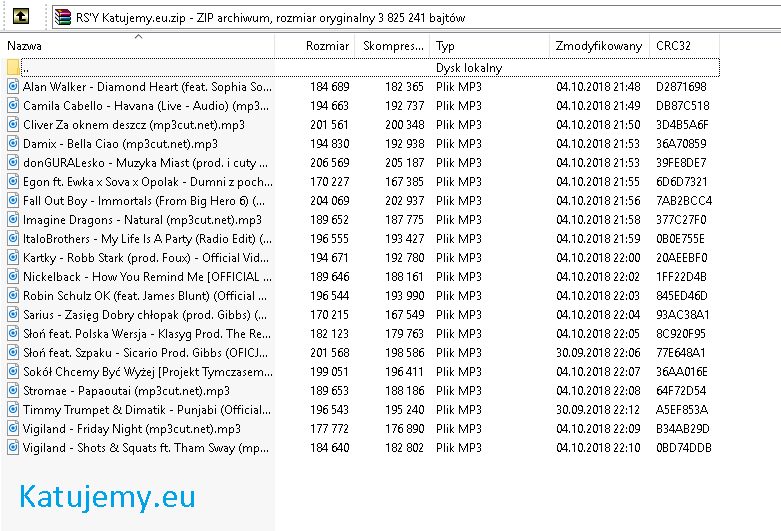Select file name 'Robin Schulz OK'
The width and height of the screenshot is (781, 531).
coord(145,295)
